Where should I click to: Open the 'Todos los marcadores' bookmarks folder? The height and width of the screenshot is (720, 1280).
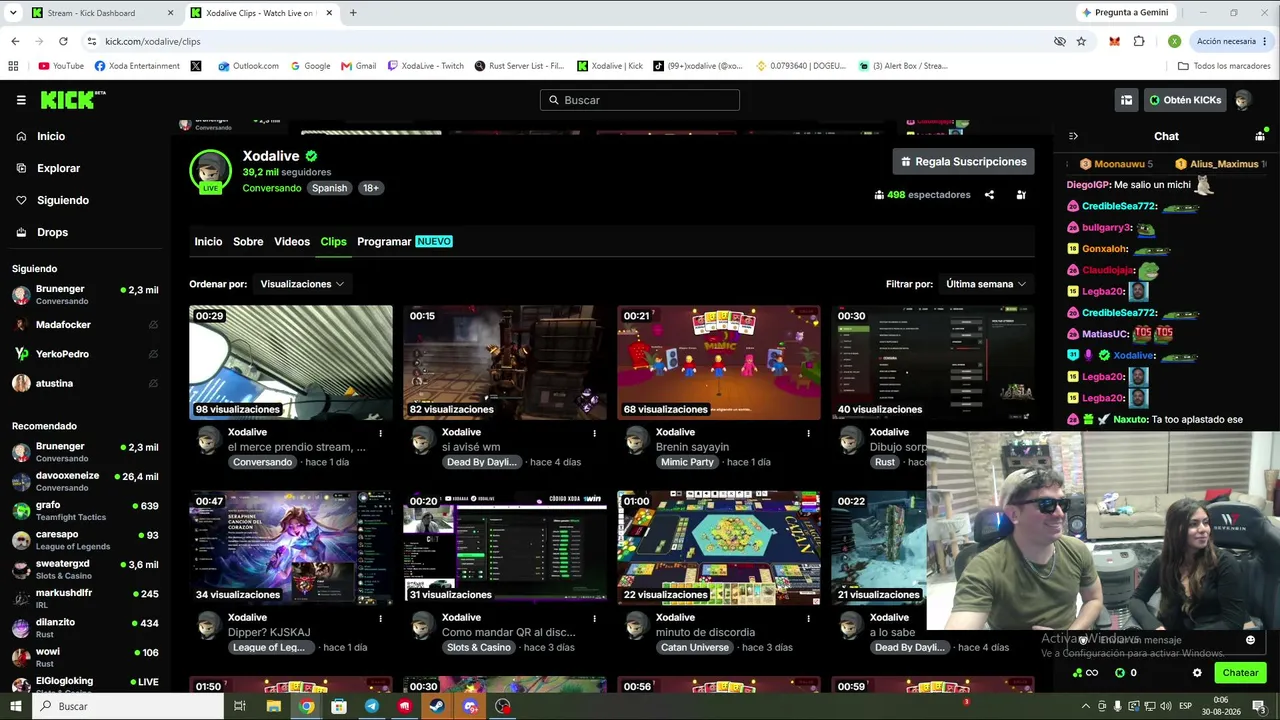pyautogui.click(x=1225, y=66)
